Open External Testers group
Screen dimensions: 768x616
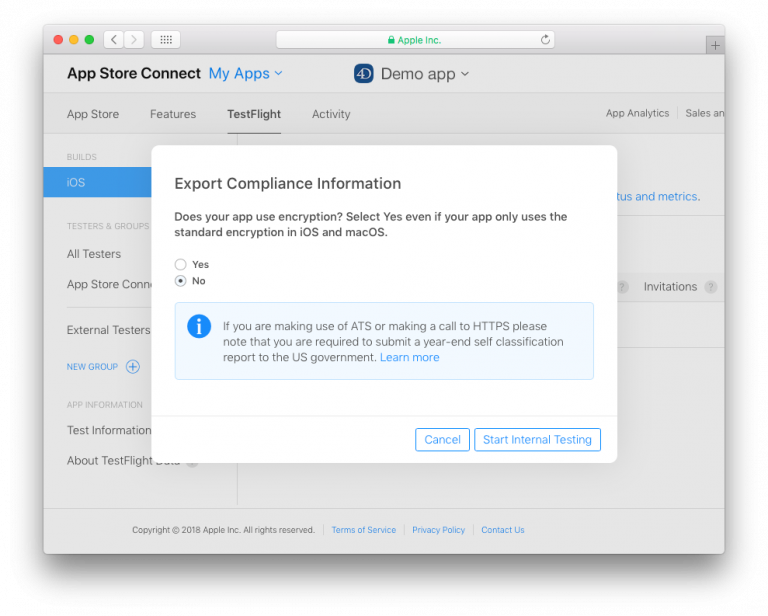109,330
